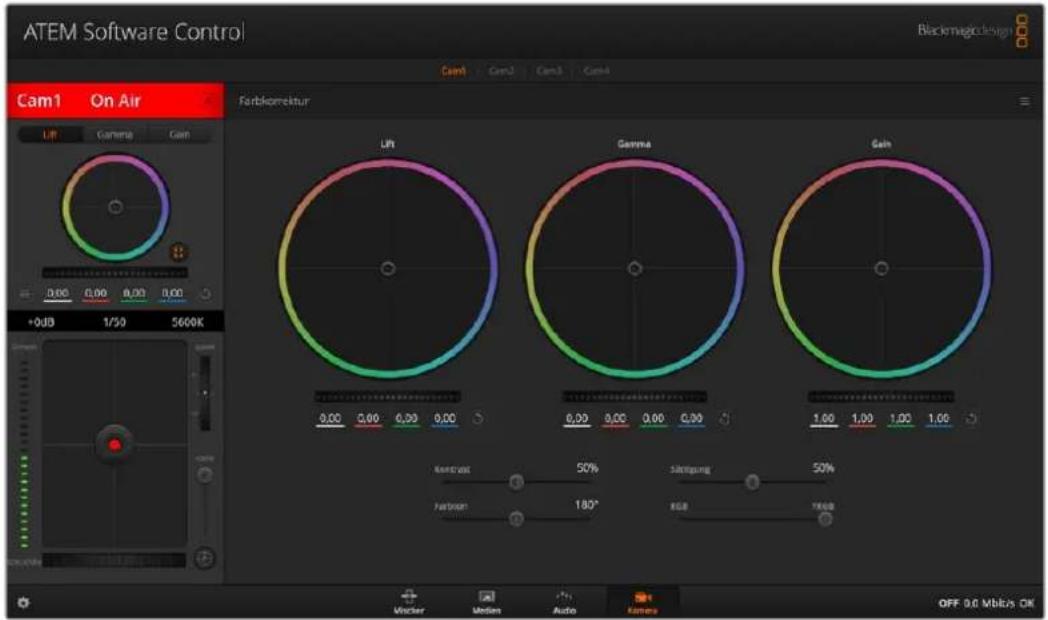Click the large Gamma master wheel strip

[634, 397]
